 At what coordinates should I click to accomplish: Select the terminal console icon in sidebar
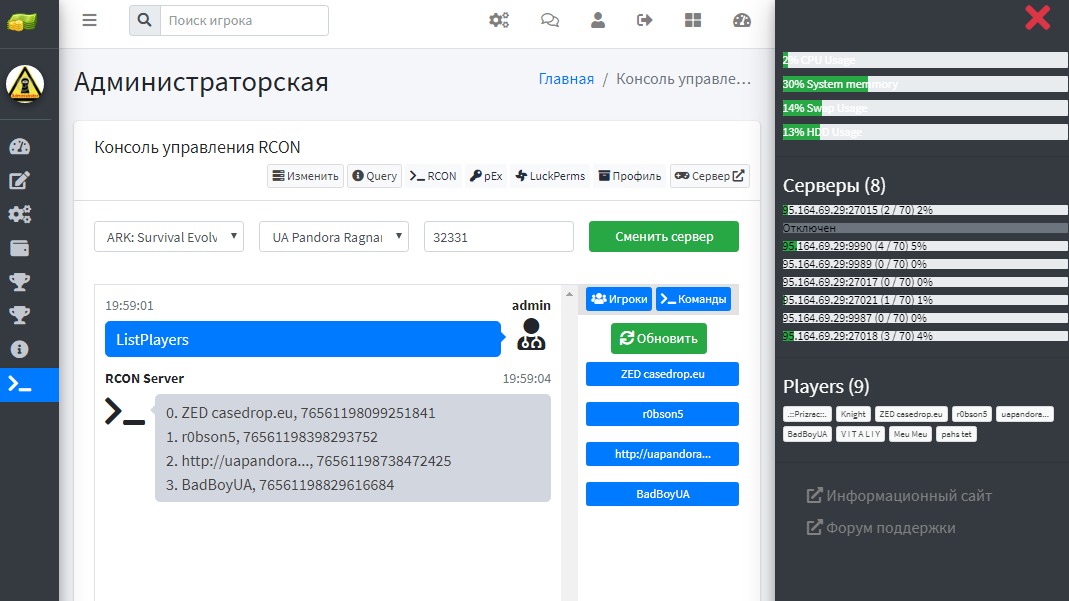[19, 384]
